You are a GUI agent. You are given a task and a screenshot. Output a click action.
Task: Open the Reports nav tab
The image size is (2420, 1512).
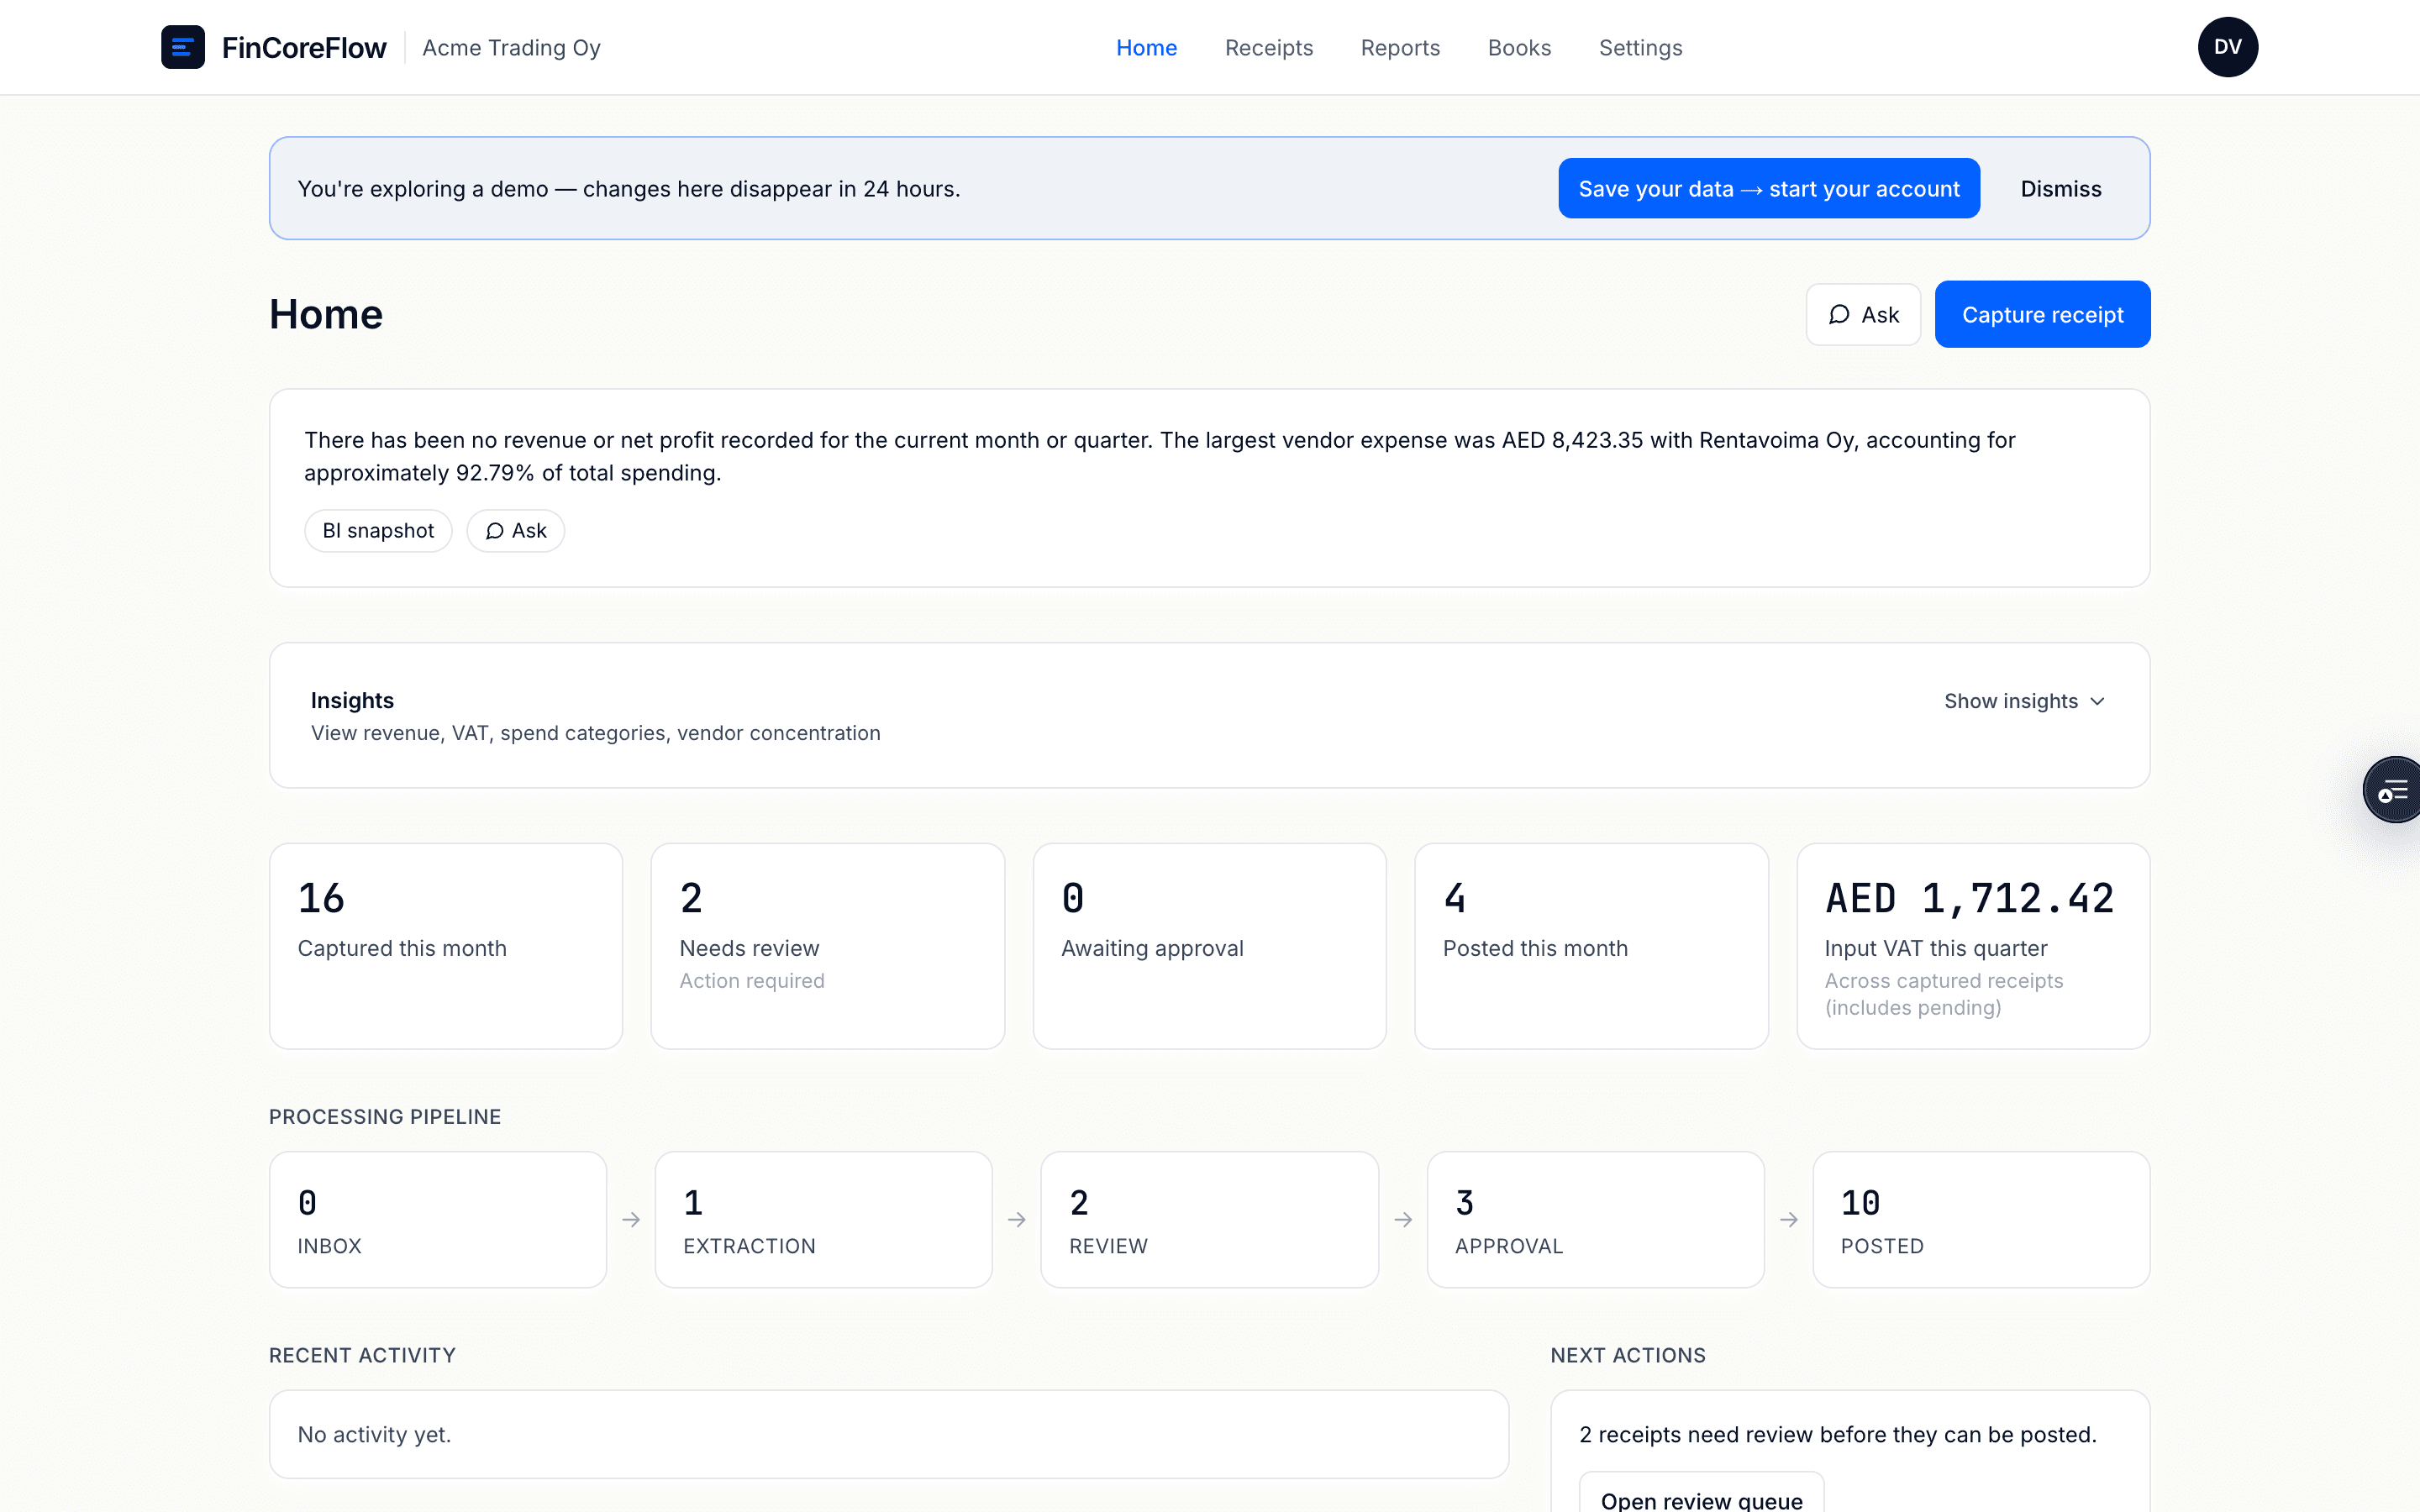point(1400,48)
